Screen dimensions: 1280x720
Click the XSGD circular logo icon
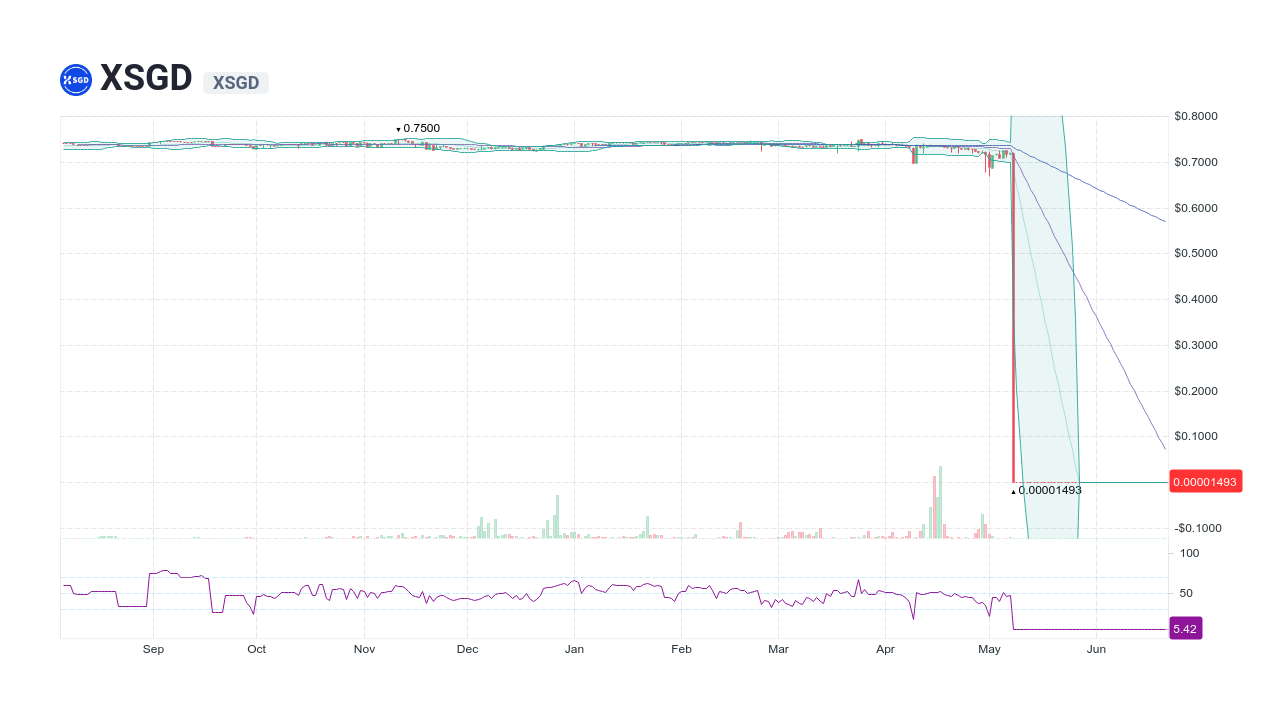pyautogui.click(x=75, y=79)
